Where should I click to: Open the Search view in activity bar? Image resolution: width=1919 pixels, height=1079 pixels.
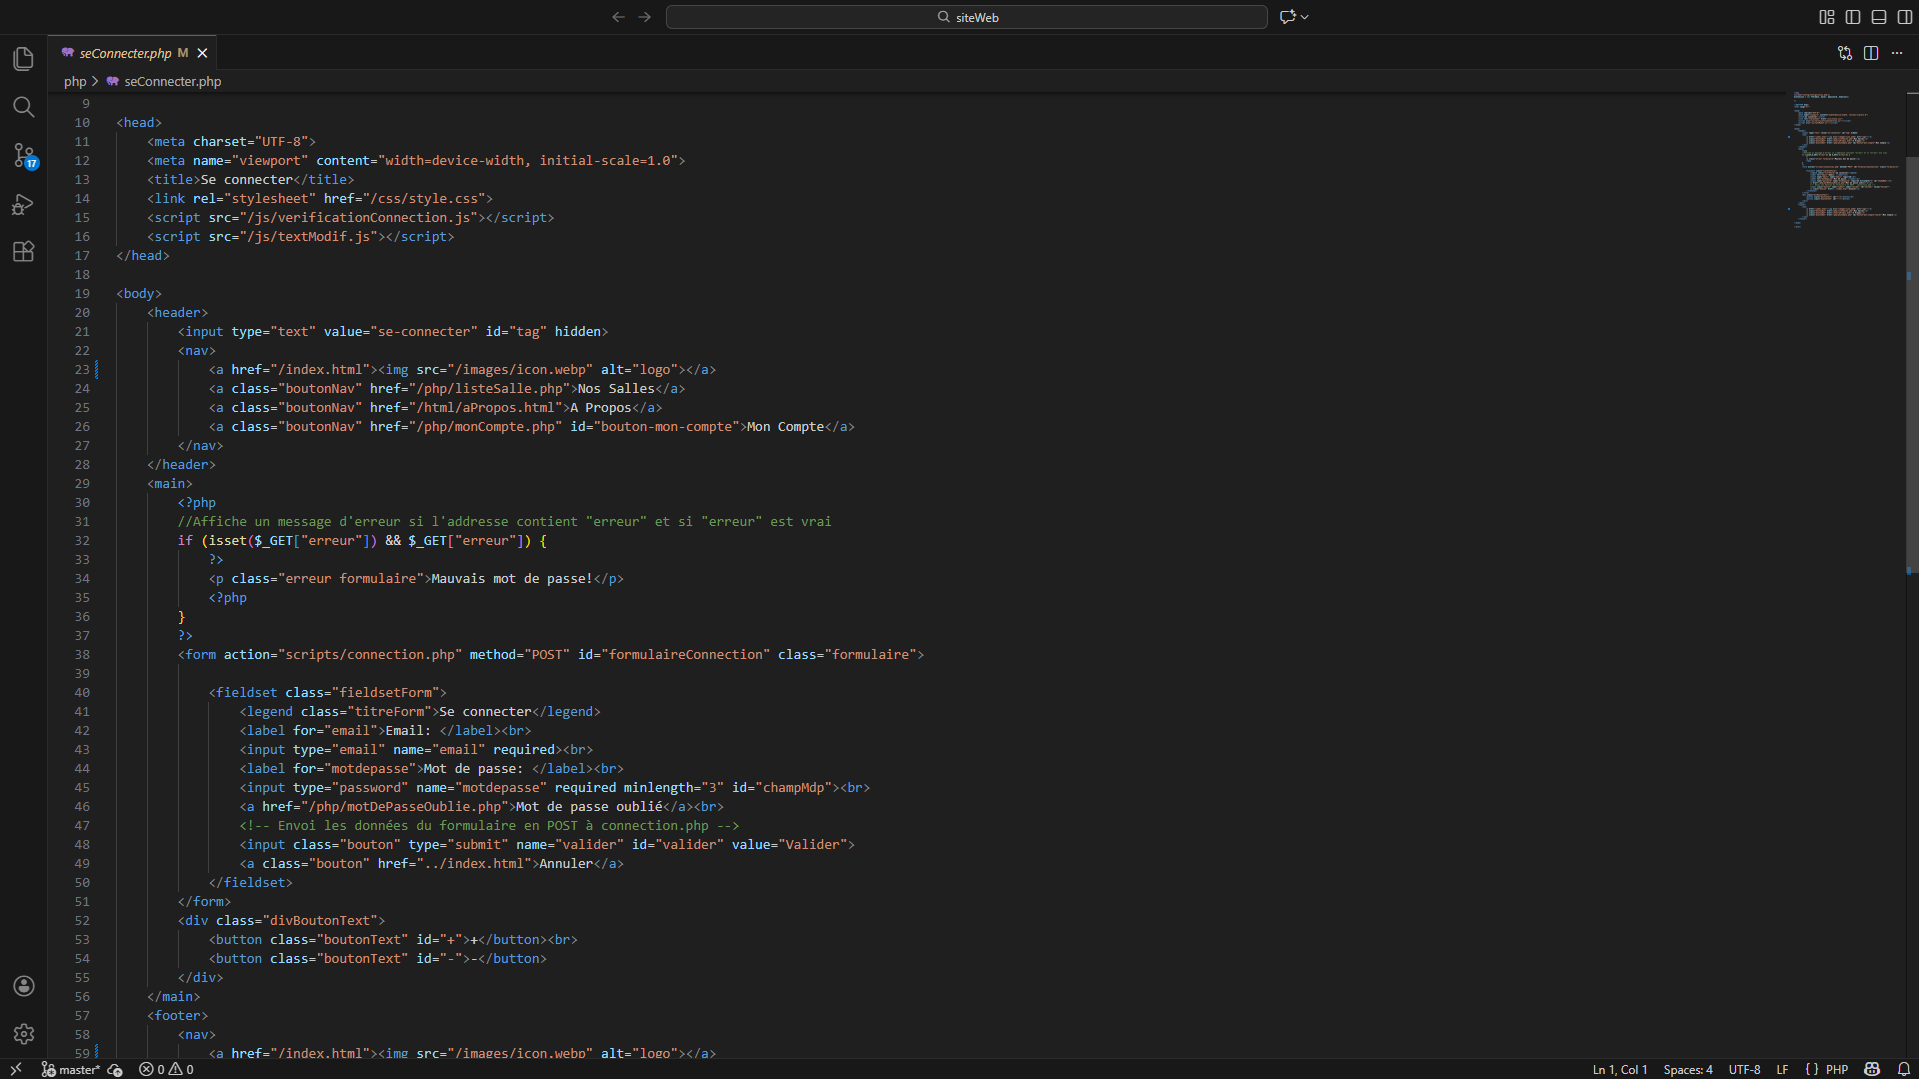tap(24, 107)
